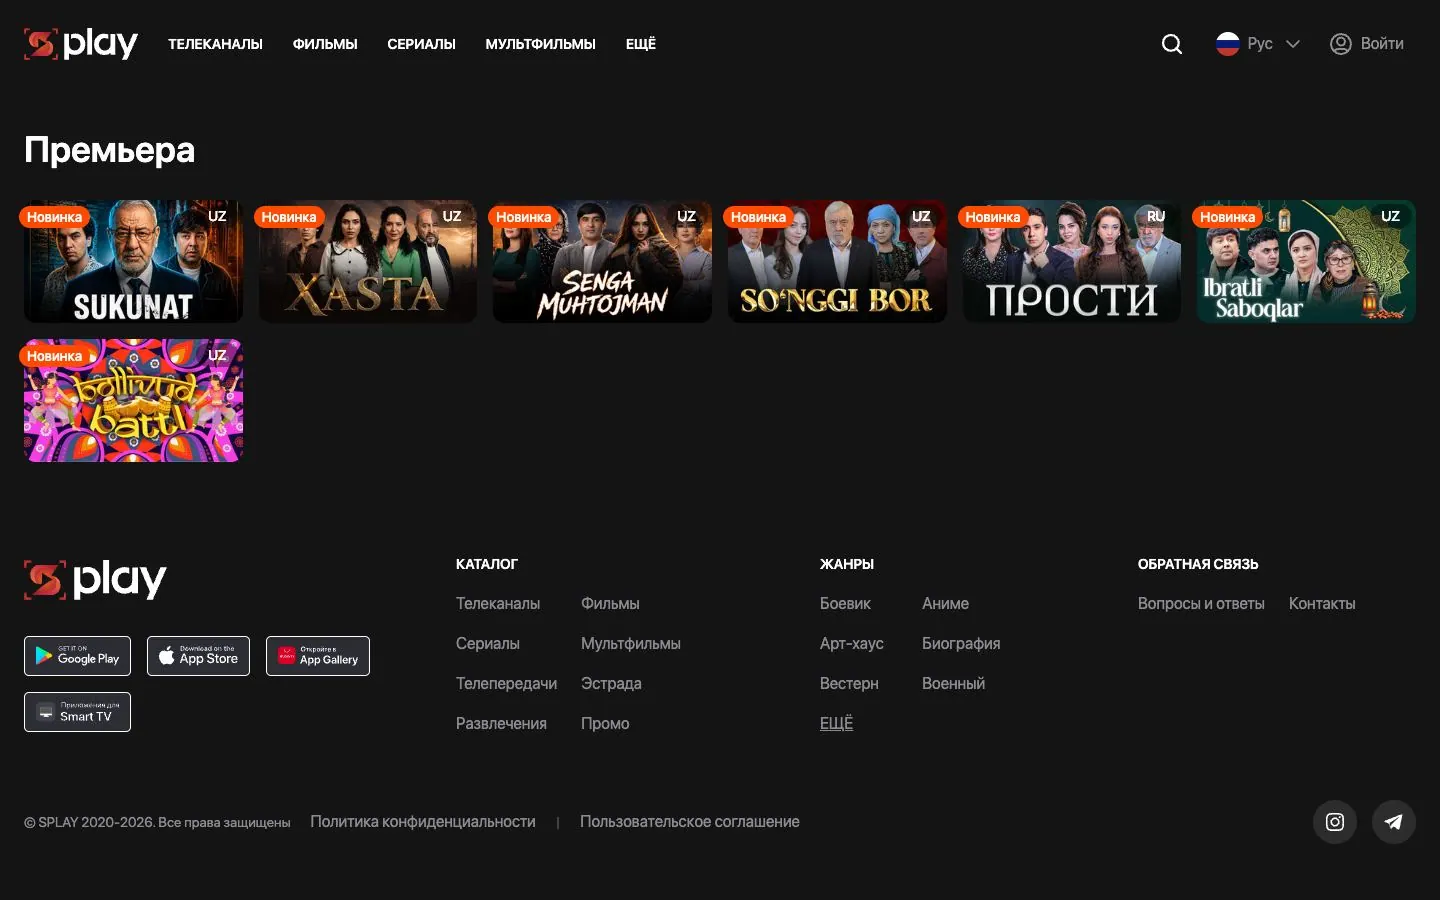
Task: Go to Телепередачи in the catalog
Action: coord(506,684)
